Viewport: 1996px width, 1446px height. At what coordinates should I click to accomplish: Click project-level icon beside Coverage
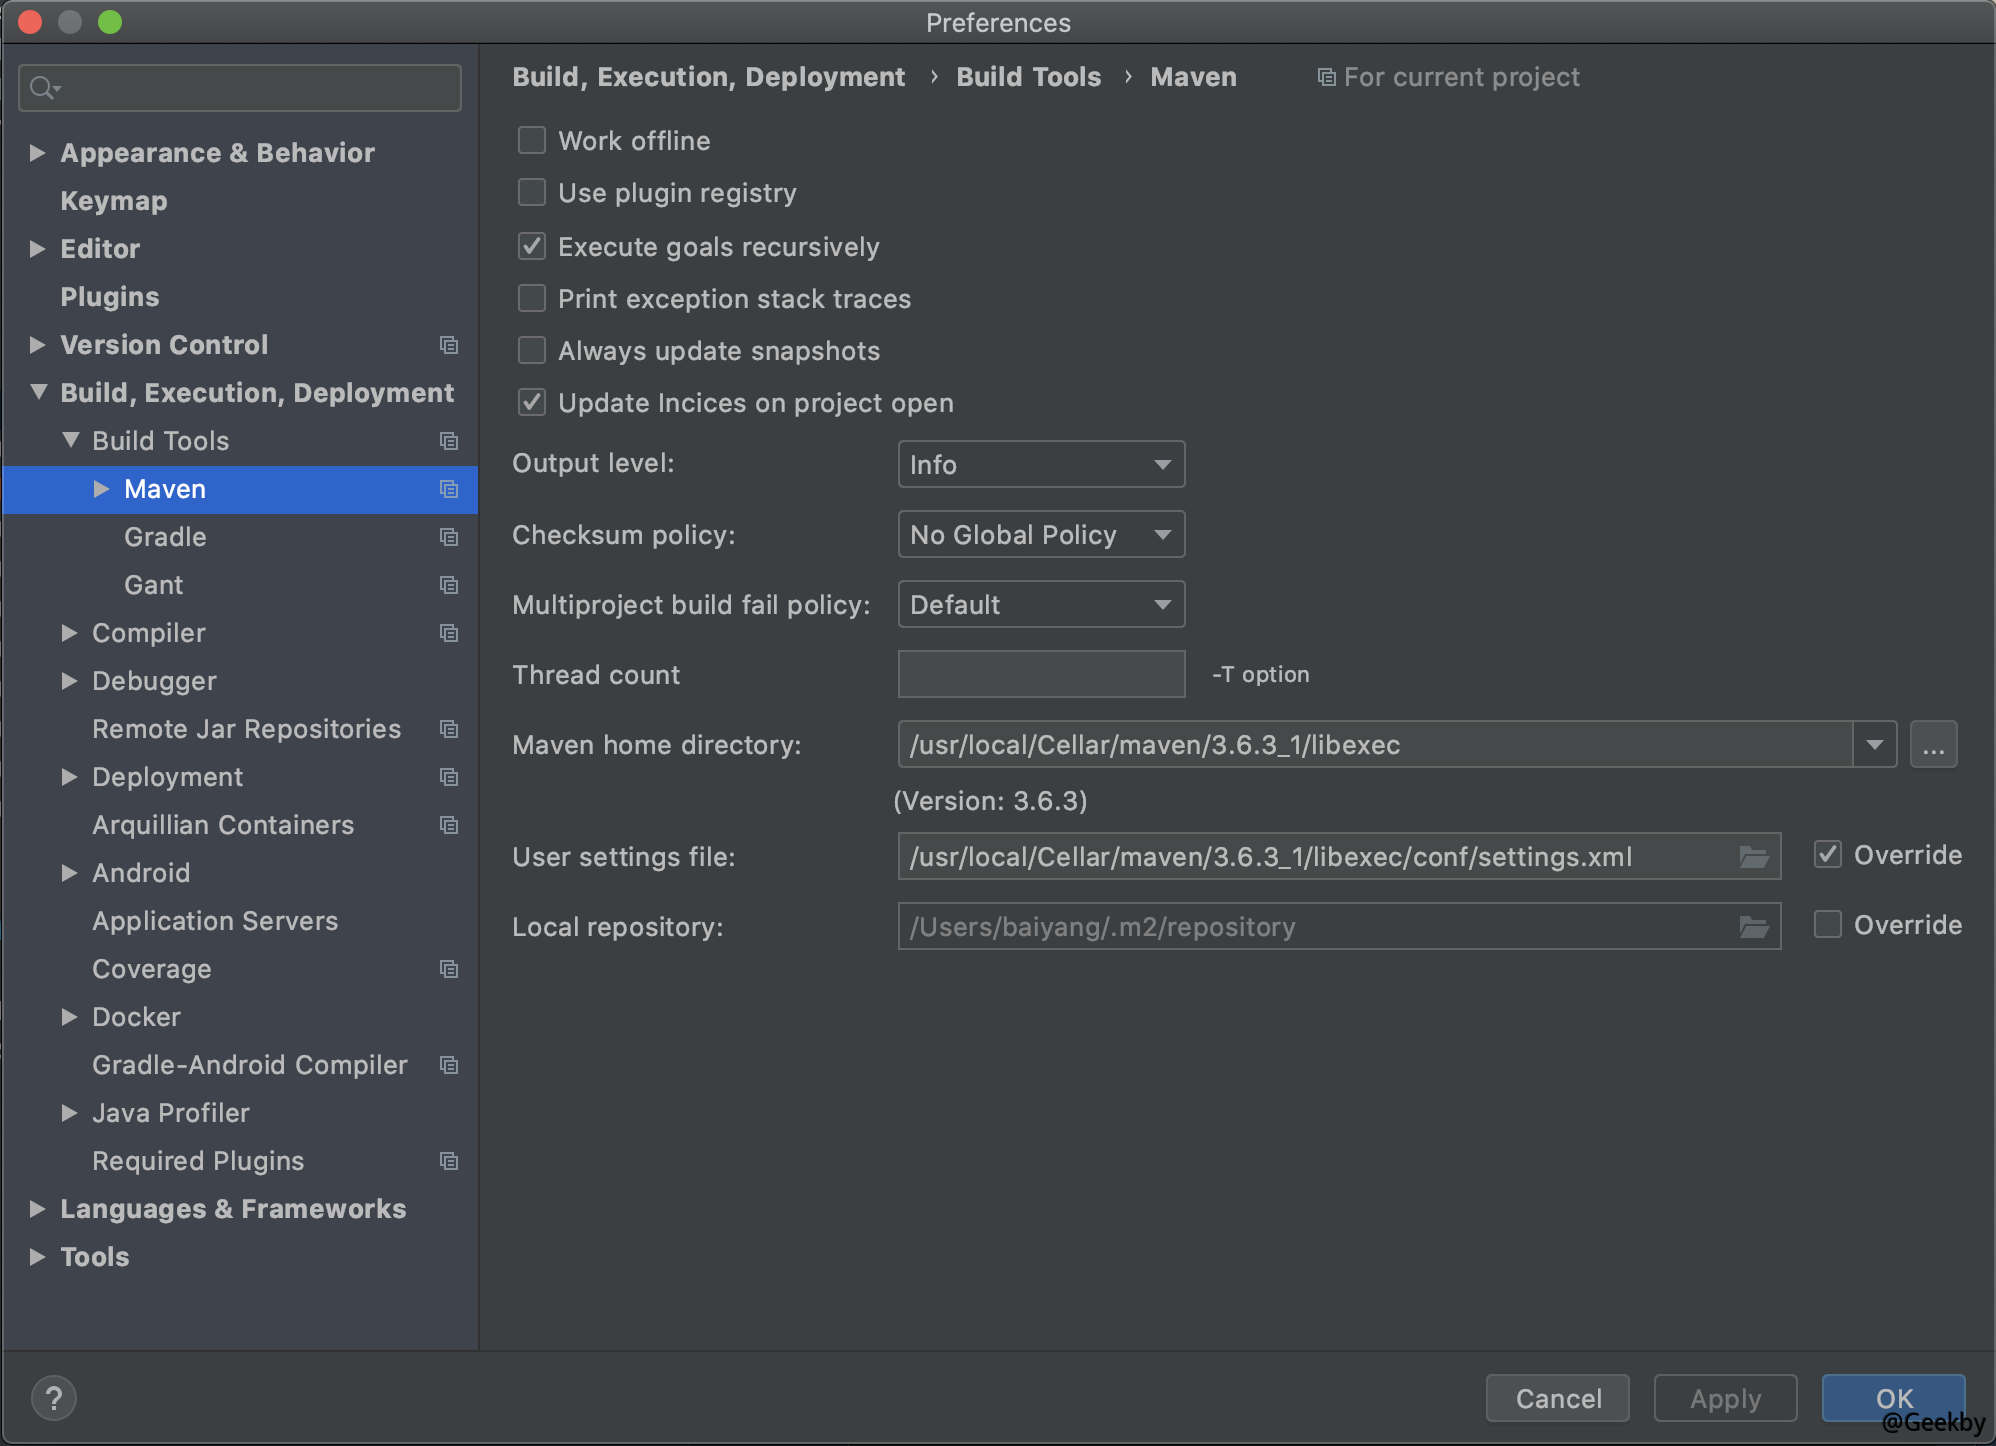pyautogui.click(x=449, y=969)
